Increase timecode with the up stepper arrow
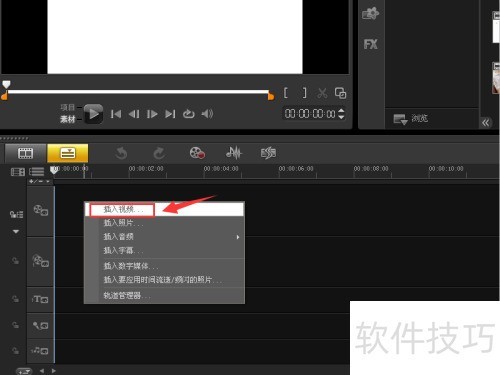Image resolution: width=500 pixels, height=375 pixels. coord(341,111)
